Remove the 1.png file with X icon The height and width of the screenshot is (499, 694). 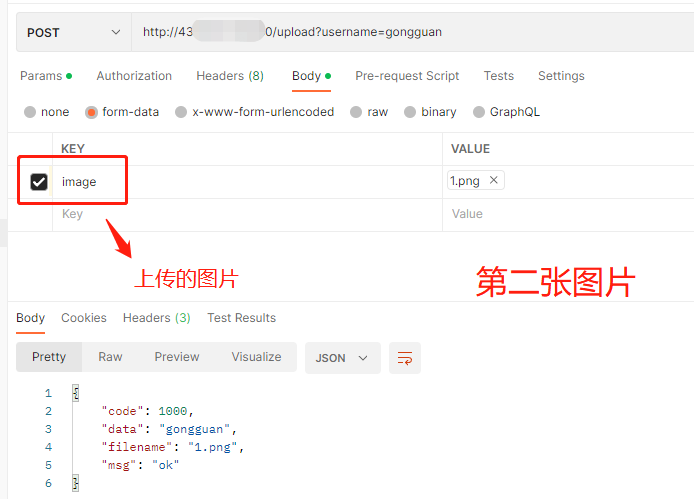(x=494, y=181)
